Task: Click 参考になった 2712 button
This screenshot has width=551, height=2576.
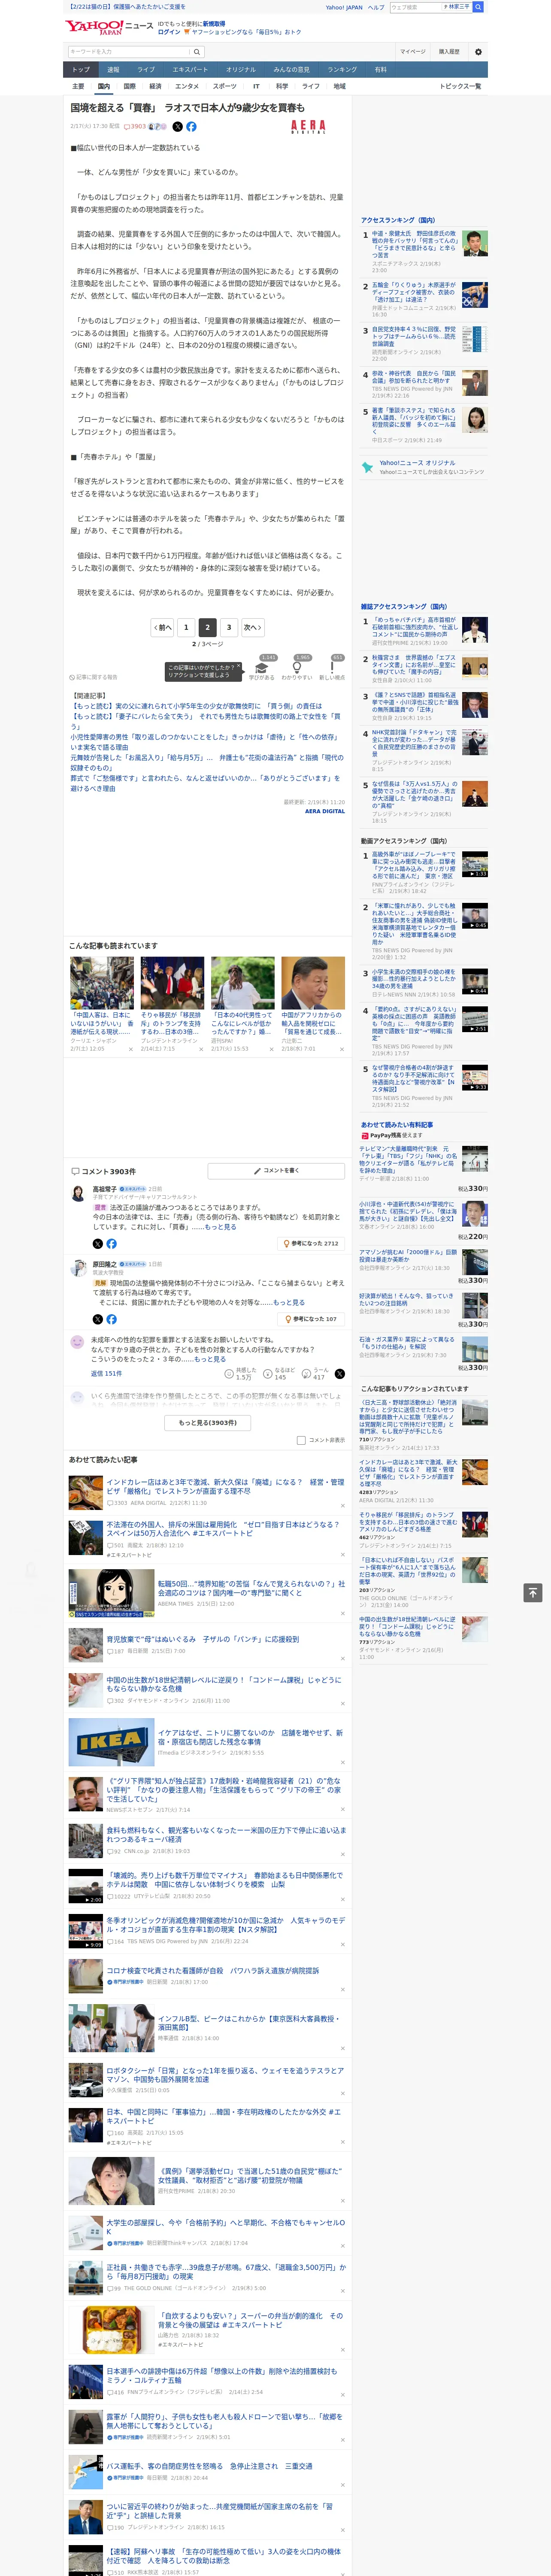Action: tap(311, 1244)
